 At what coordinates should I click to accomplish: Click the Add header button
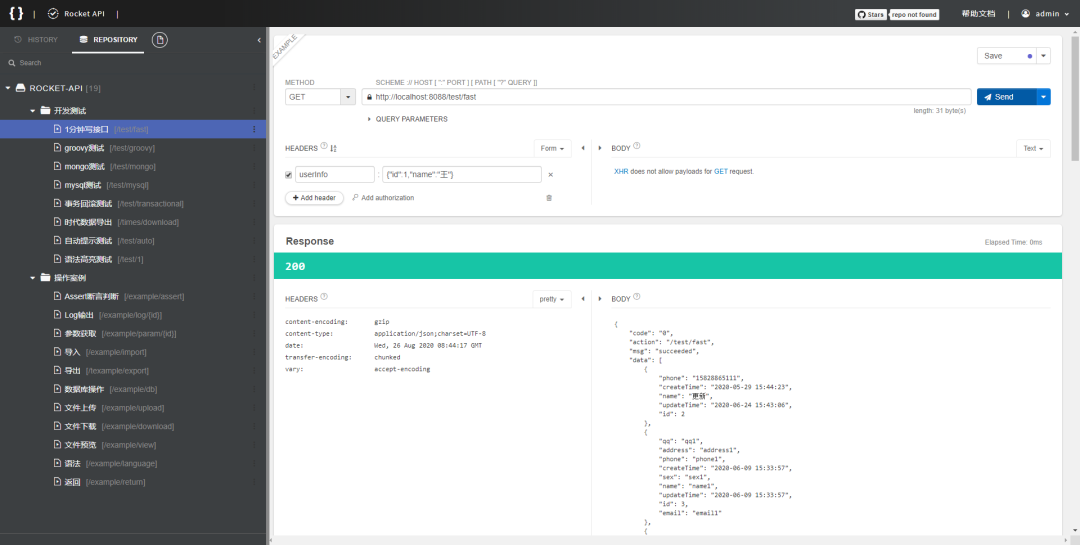coord(314,198)
